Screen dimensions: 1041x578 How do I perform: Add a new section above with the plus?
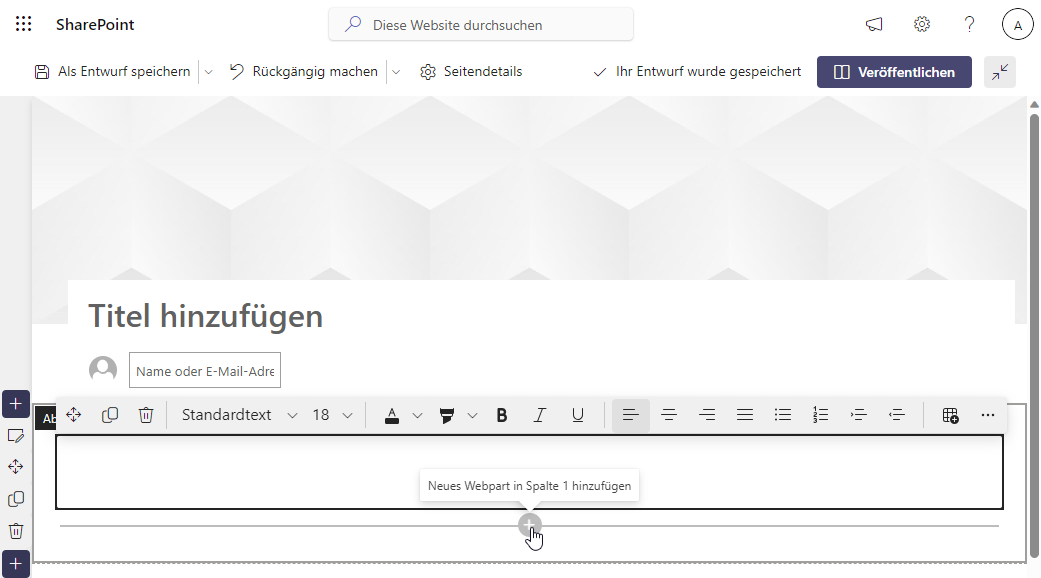pos(16,403)
